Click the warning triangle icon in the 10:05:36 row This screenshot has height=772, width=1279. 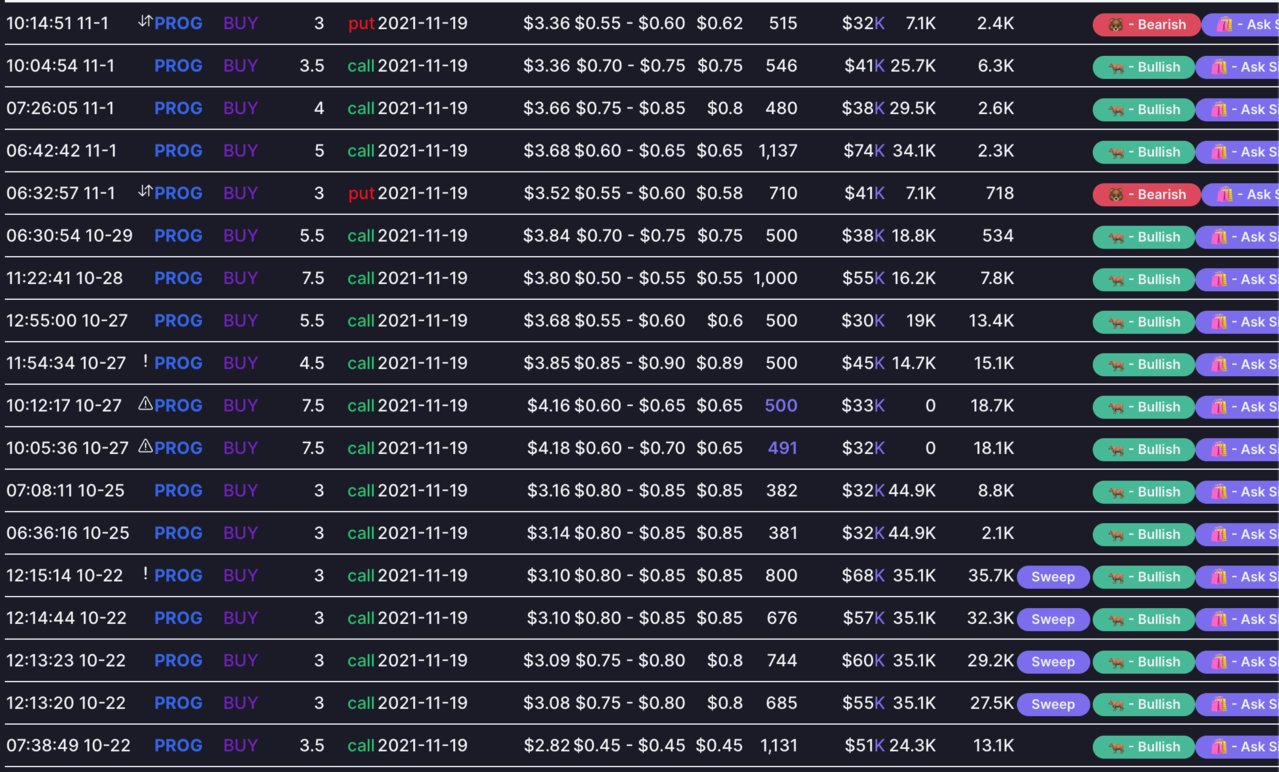145,446
